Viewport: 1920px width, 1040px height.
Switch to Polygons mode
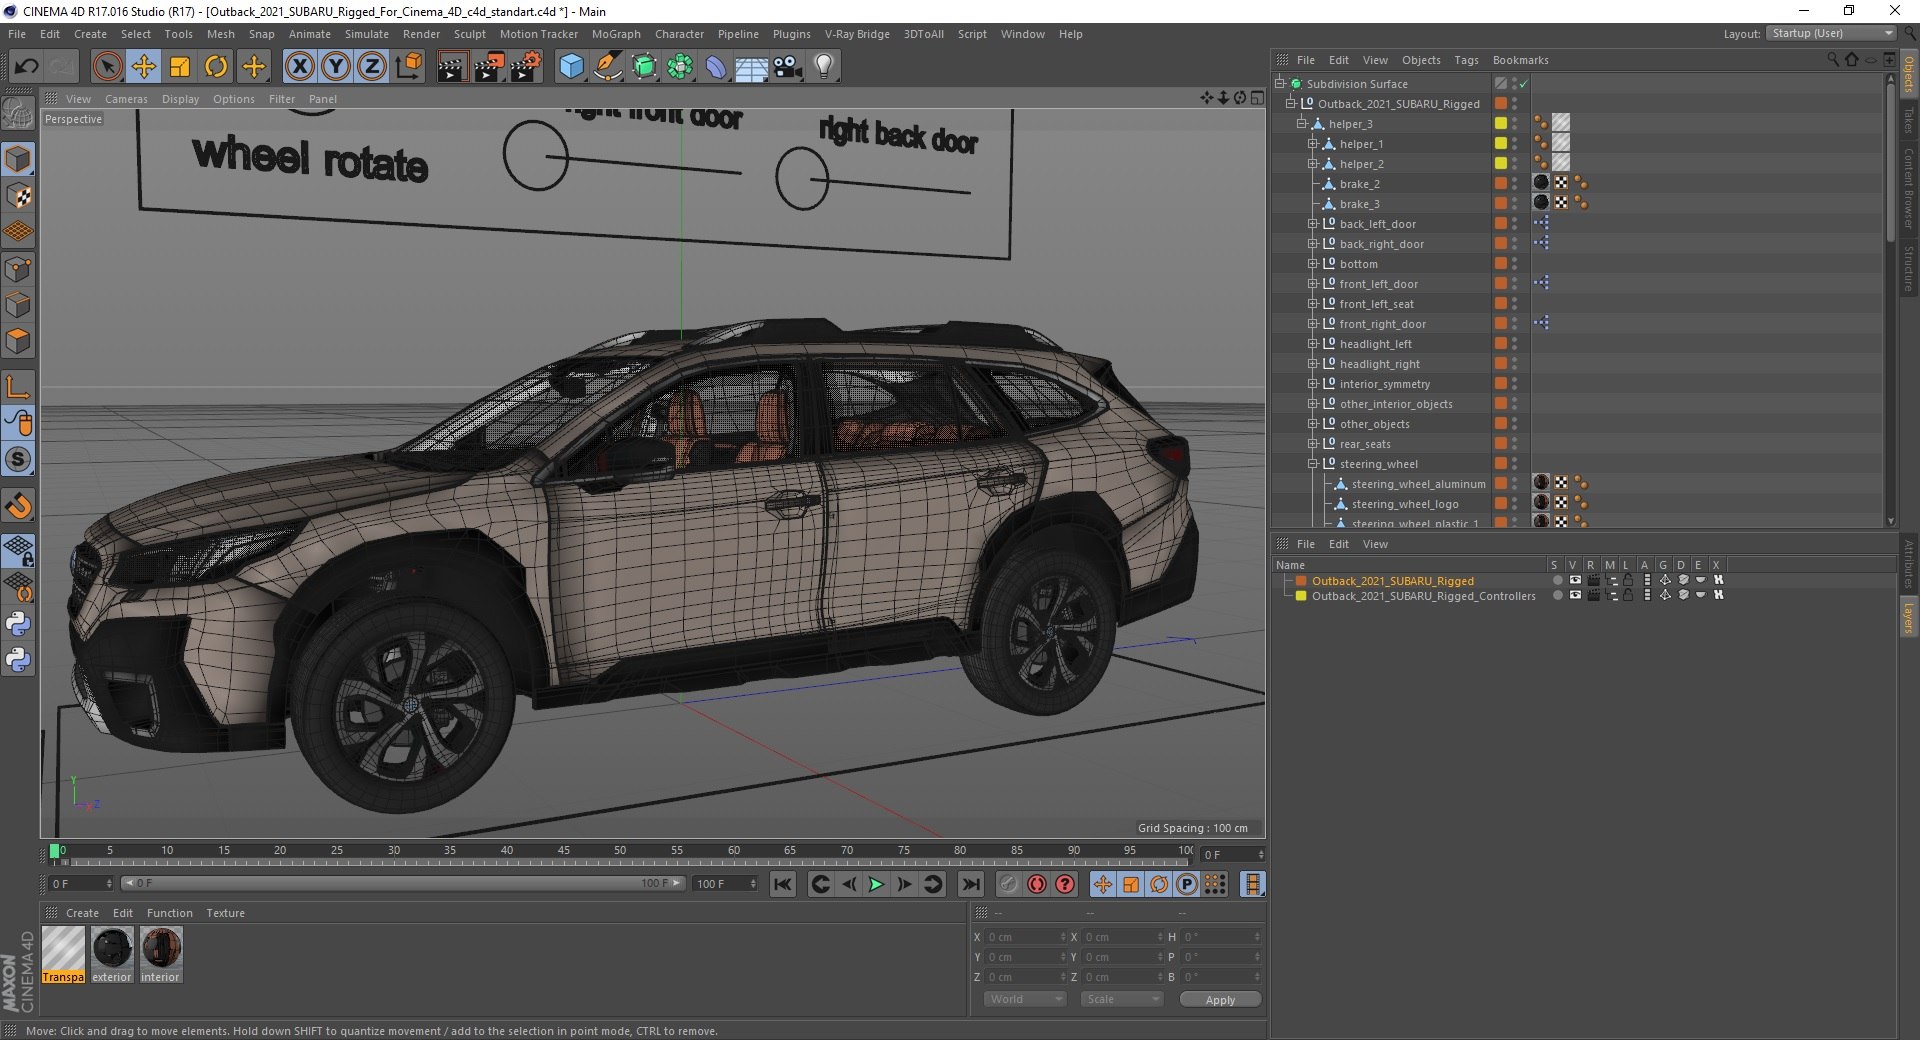pos(18,341)
